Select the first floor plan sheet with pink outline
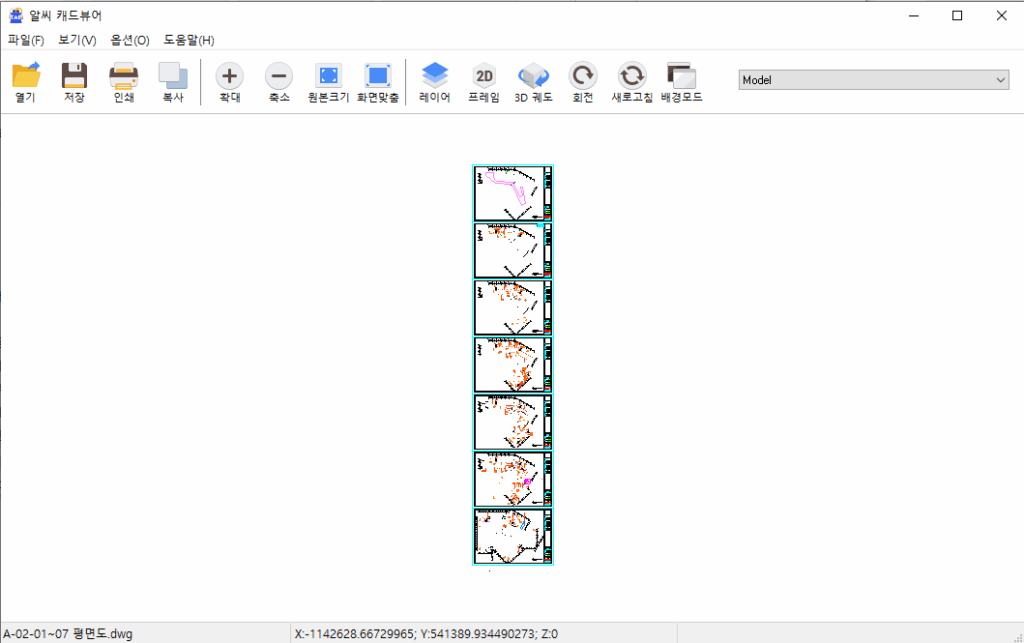Screen dimensions: 1024x643 513,193
